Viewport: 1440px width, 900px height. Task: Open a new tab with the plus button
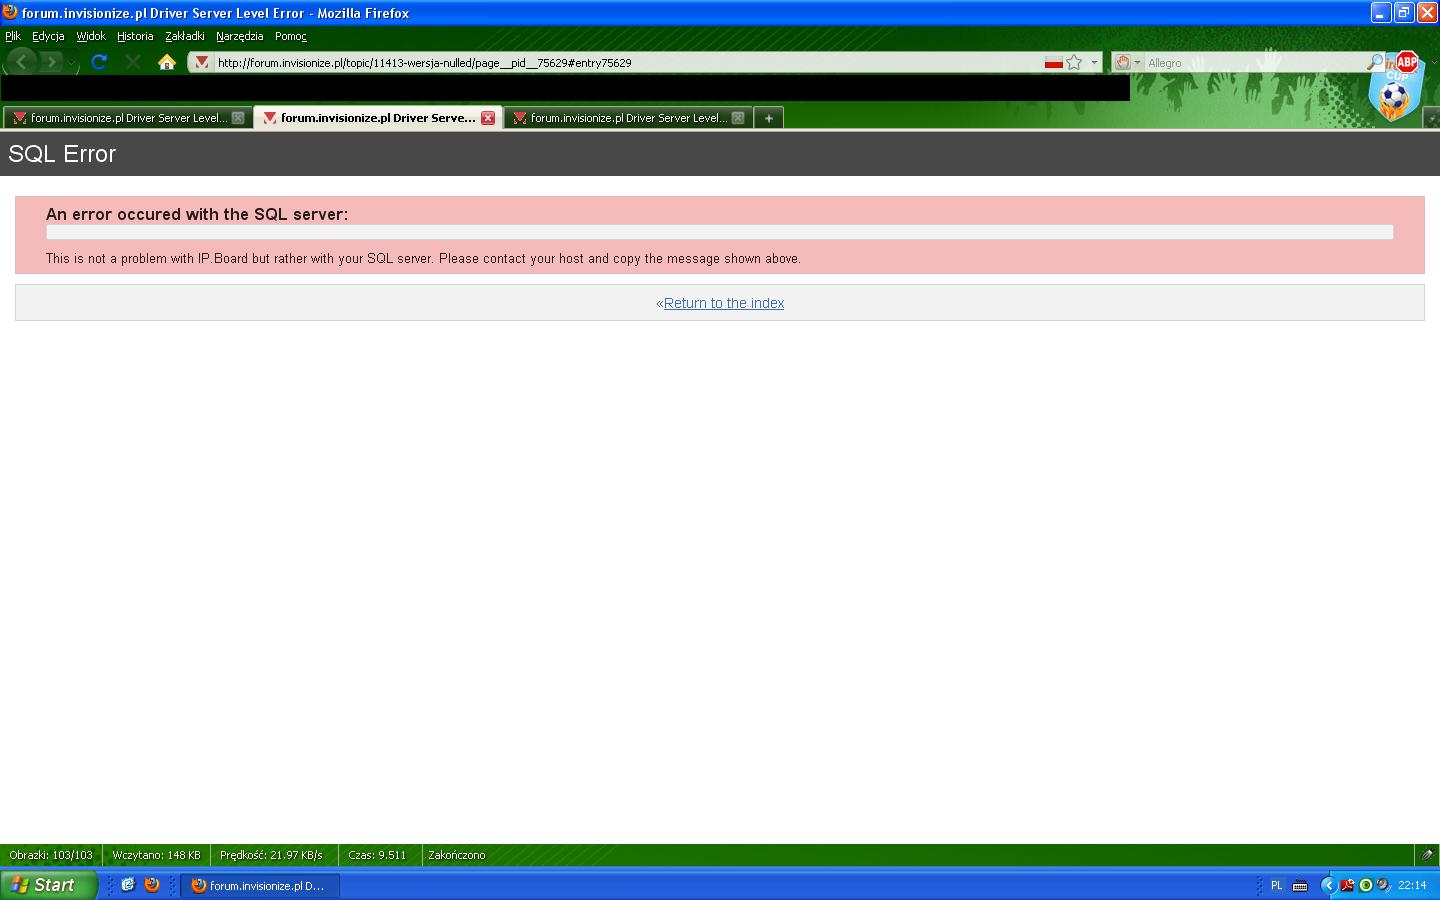tap(768, 117)
